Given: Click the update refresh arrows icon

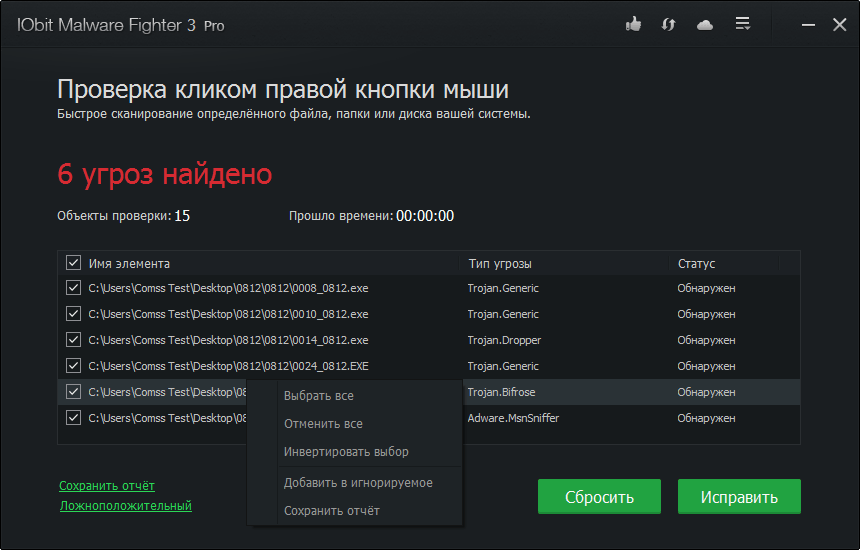Looking at the screenshot, I should click(668, 24).
